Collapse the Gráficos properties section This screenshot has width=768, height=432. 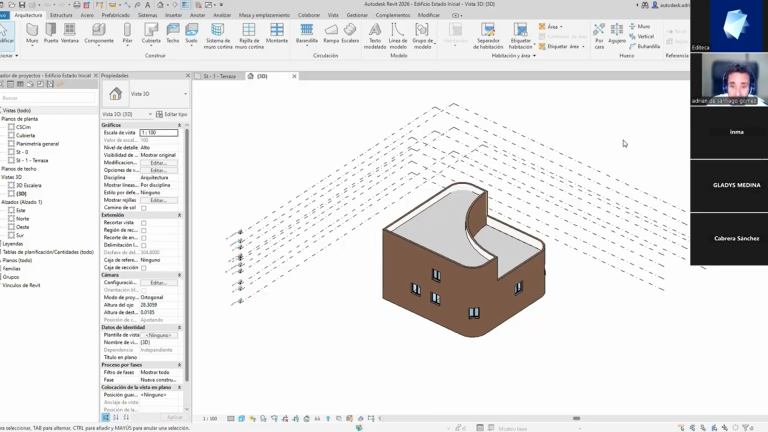point(179,125)
